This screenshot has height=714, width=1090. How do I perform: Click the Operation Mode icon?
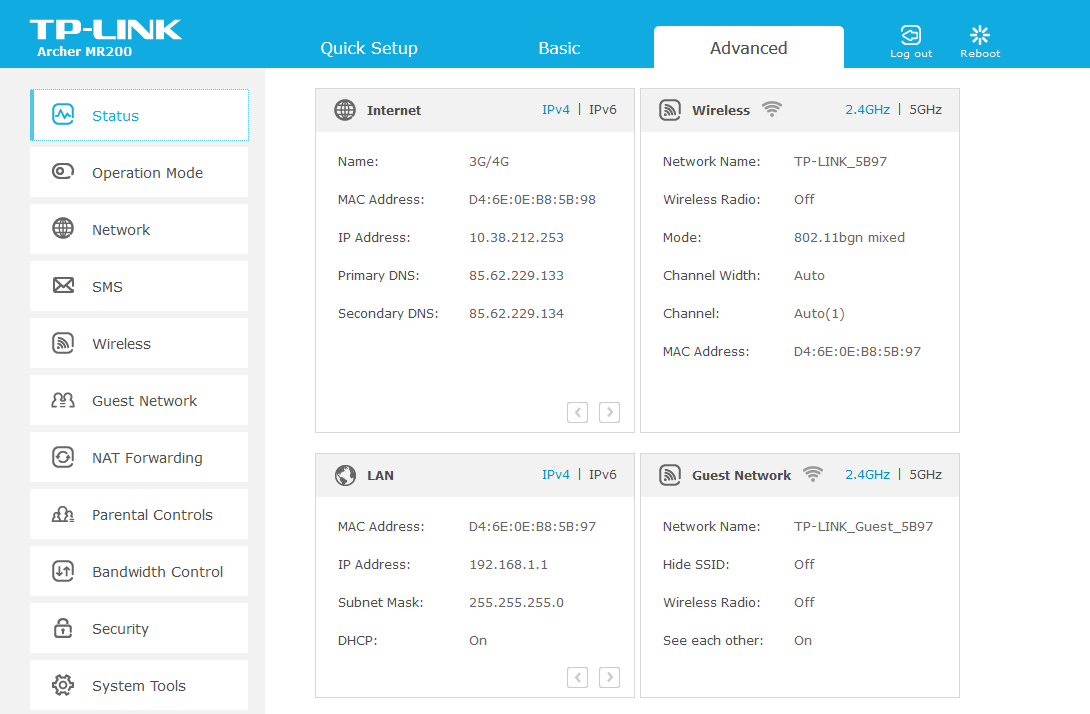[63, 172]
